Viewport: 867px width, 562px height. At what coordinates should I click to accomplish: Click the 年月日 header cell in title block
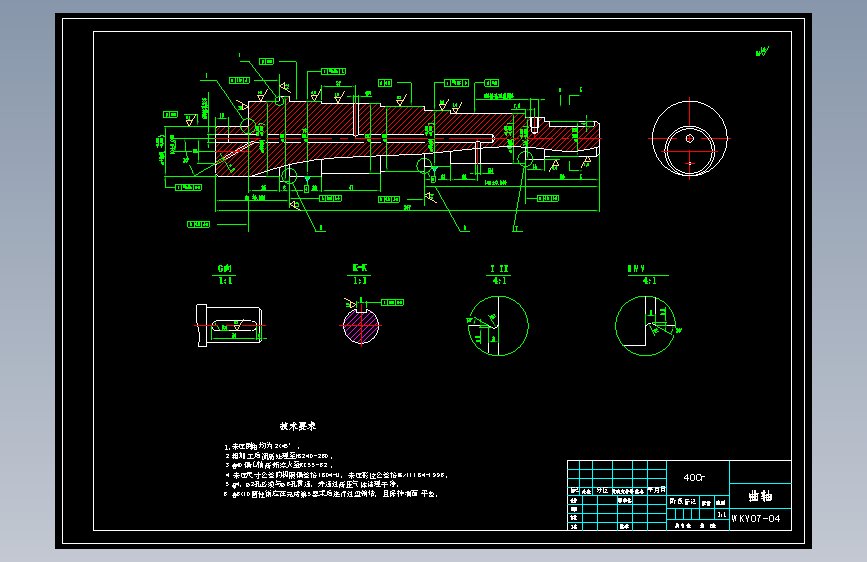(657, 490)
